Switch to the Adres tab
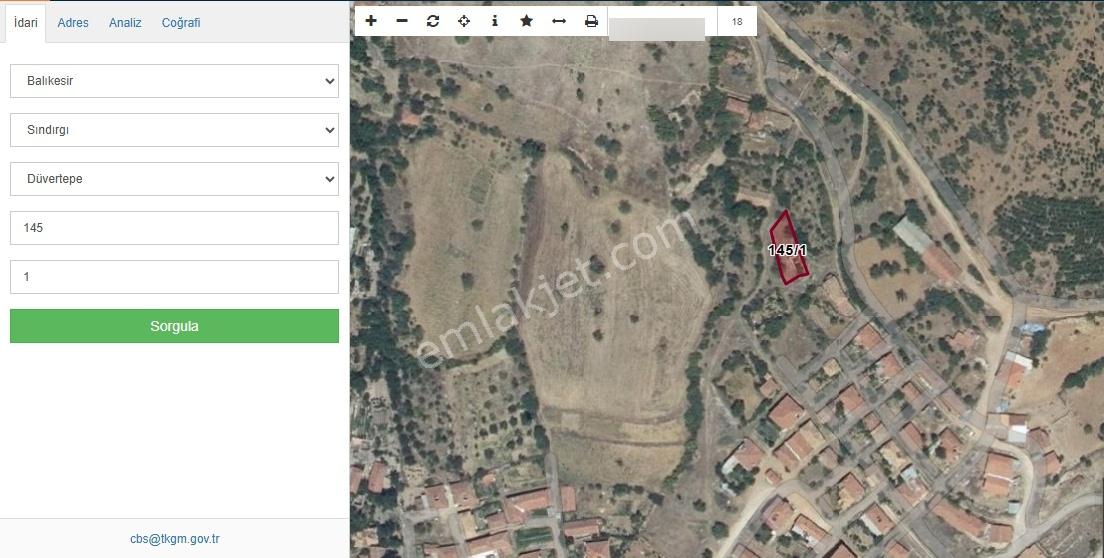This screenshot has width=1104, height=558. tap(73, 23)
